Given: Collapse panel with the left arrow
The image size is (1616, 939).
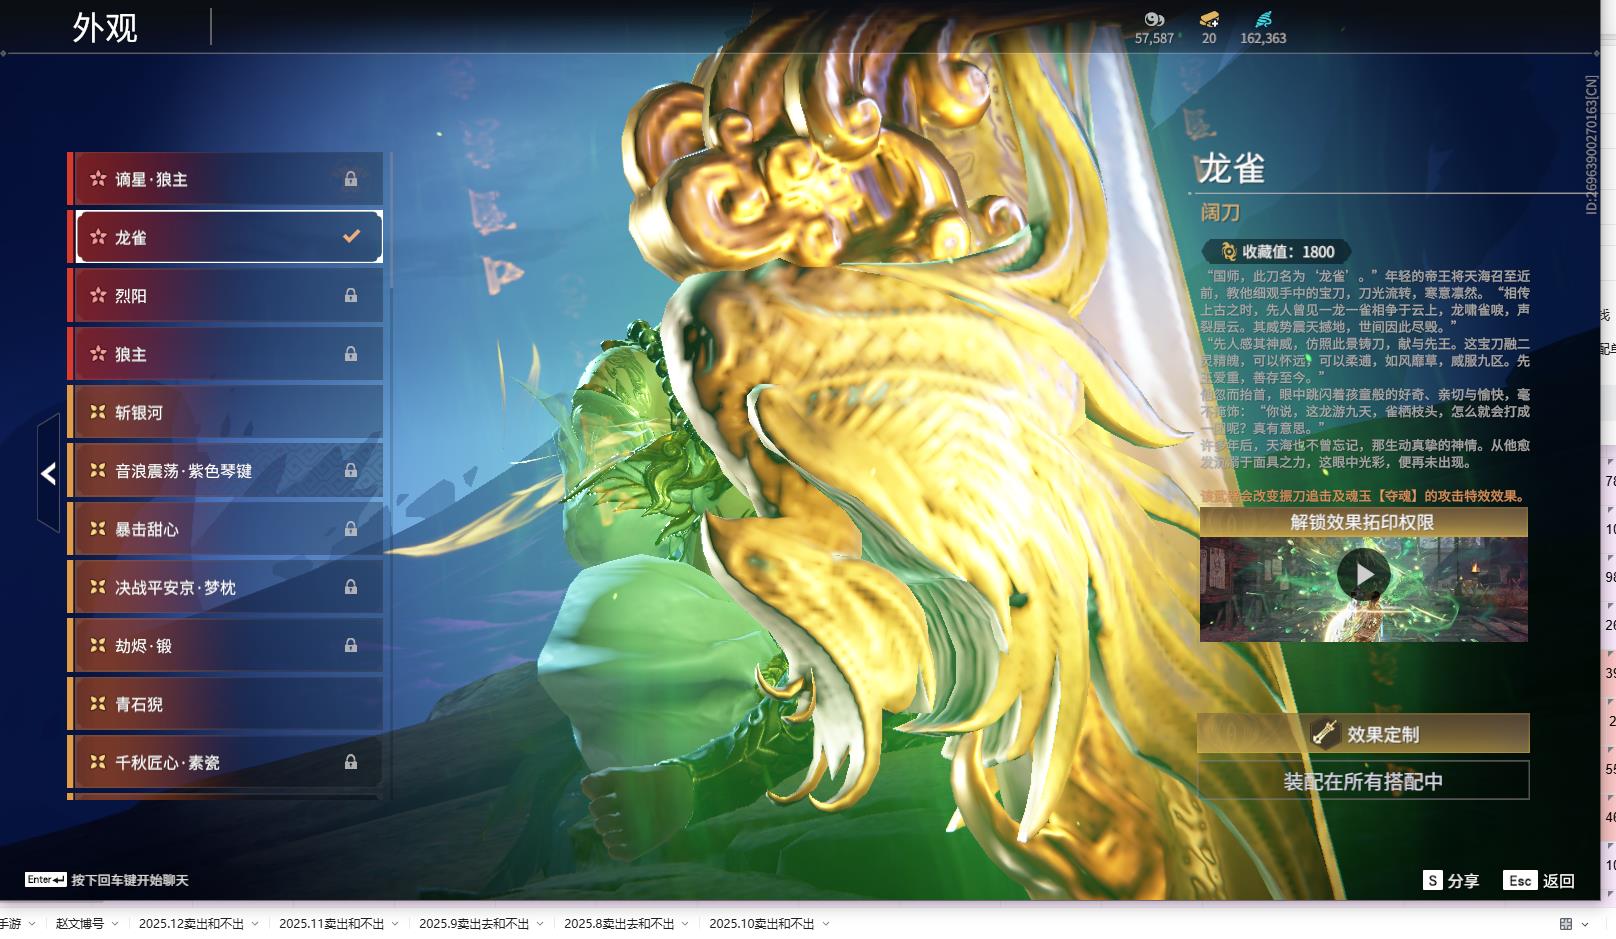Looking at the screenshot, I should (48, 473).
